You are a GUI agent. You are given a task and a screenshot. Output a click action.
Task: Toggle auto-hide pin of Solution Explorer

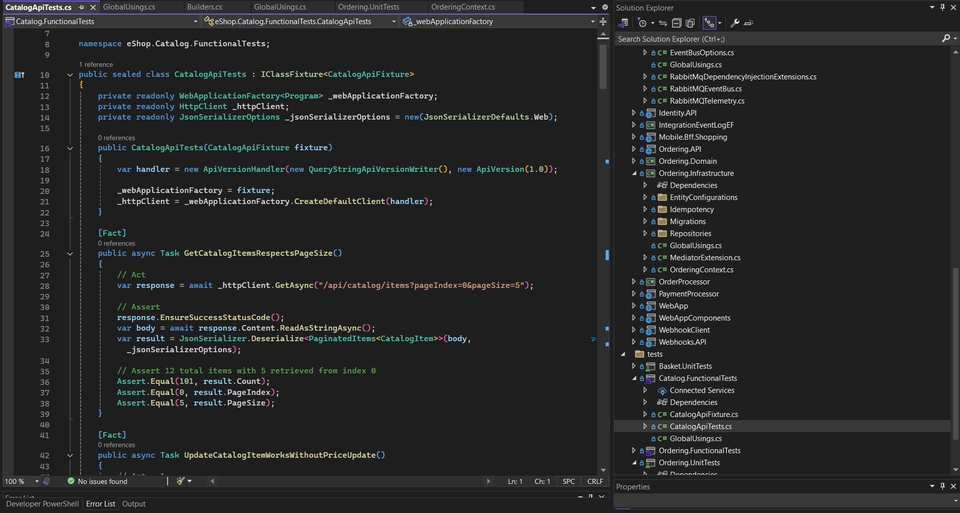point(941,7)
